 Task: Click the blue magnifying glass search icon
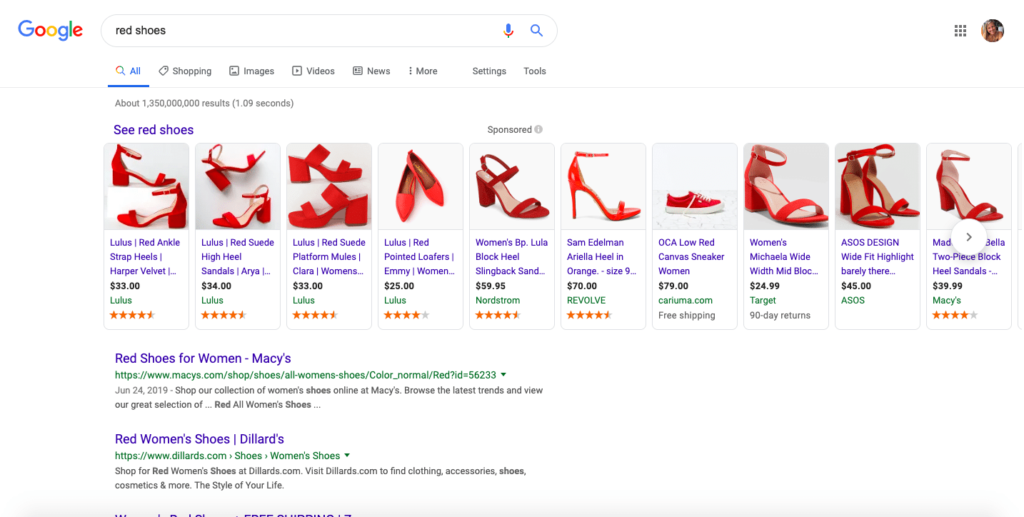coord(536,31)
